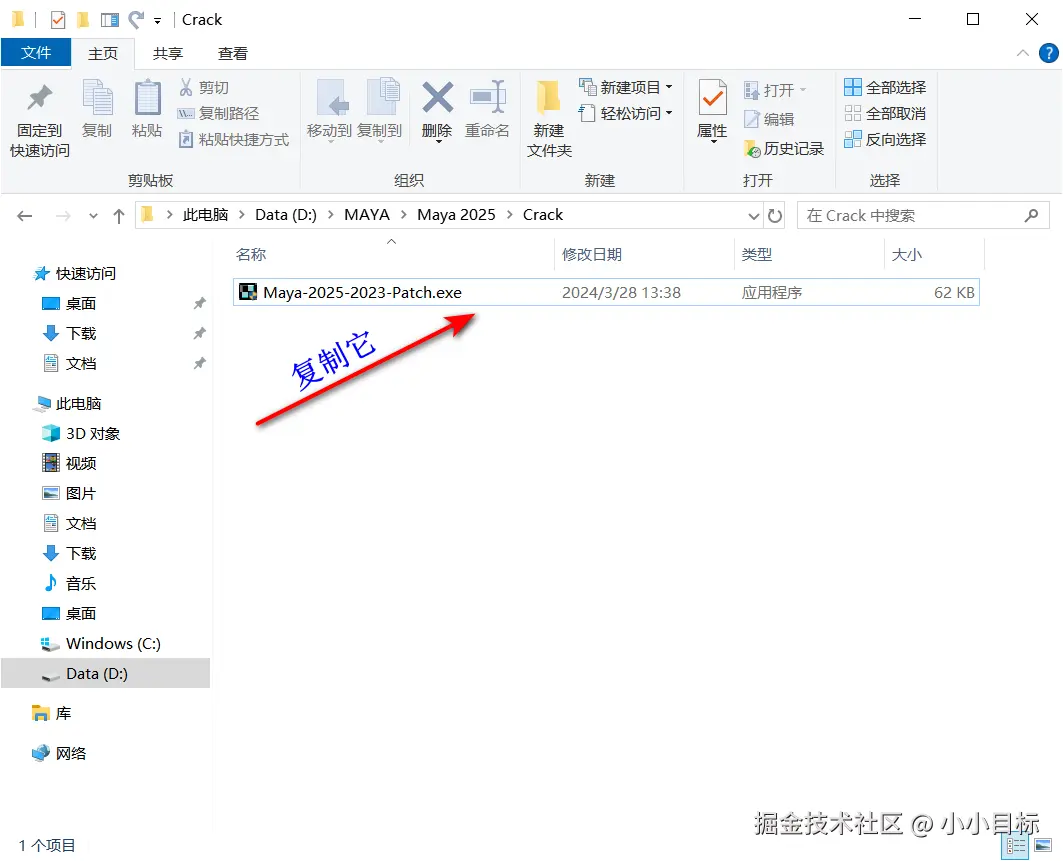Click Copy path (复制路径)

coord(218,113)
